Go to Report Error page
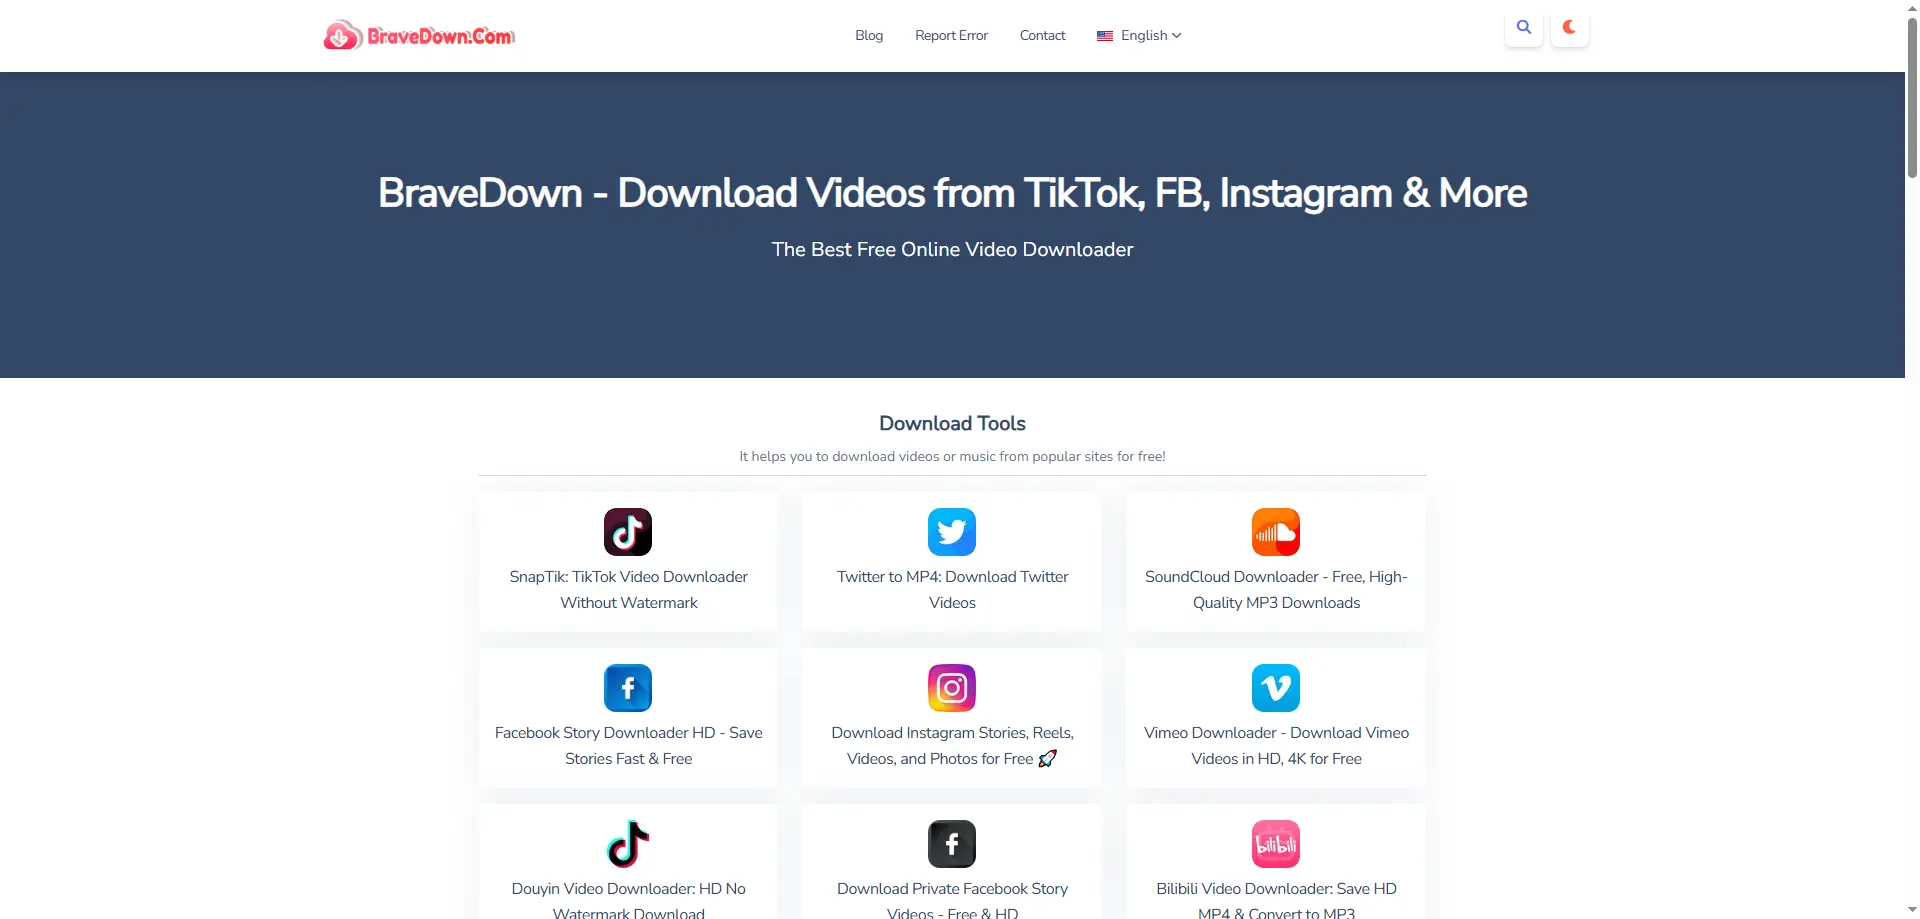Image resolution: width=1920 pixels, height=919 pixels. coord(951,36)
